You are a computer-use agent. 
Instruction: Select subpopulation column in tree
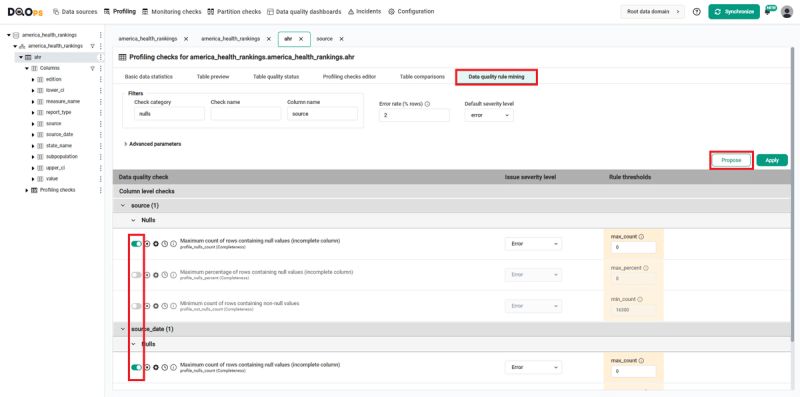(x=62, y=157)
